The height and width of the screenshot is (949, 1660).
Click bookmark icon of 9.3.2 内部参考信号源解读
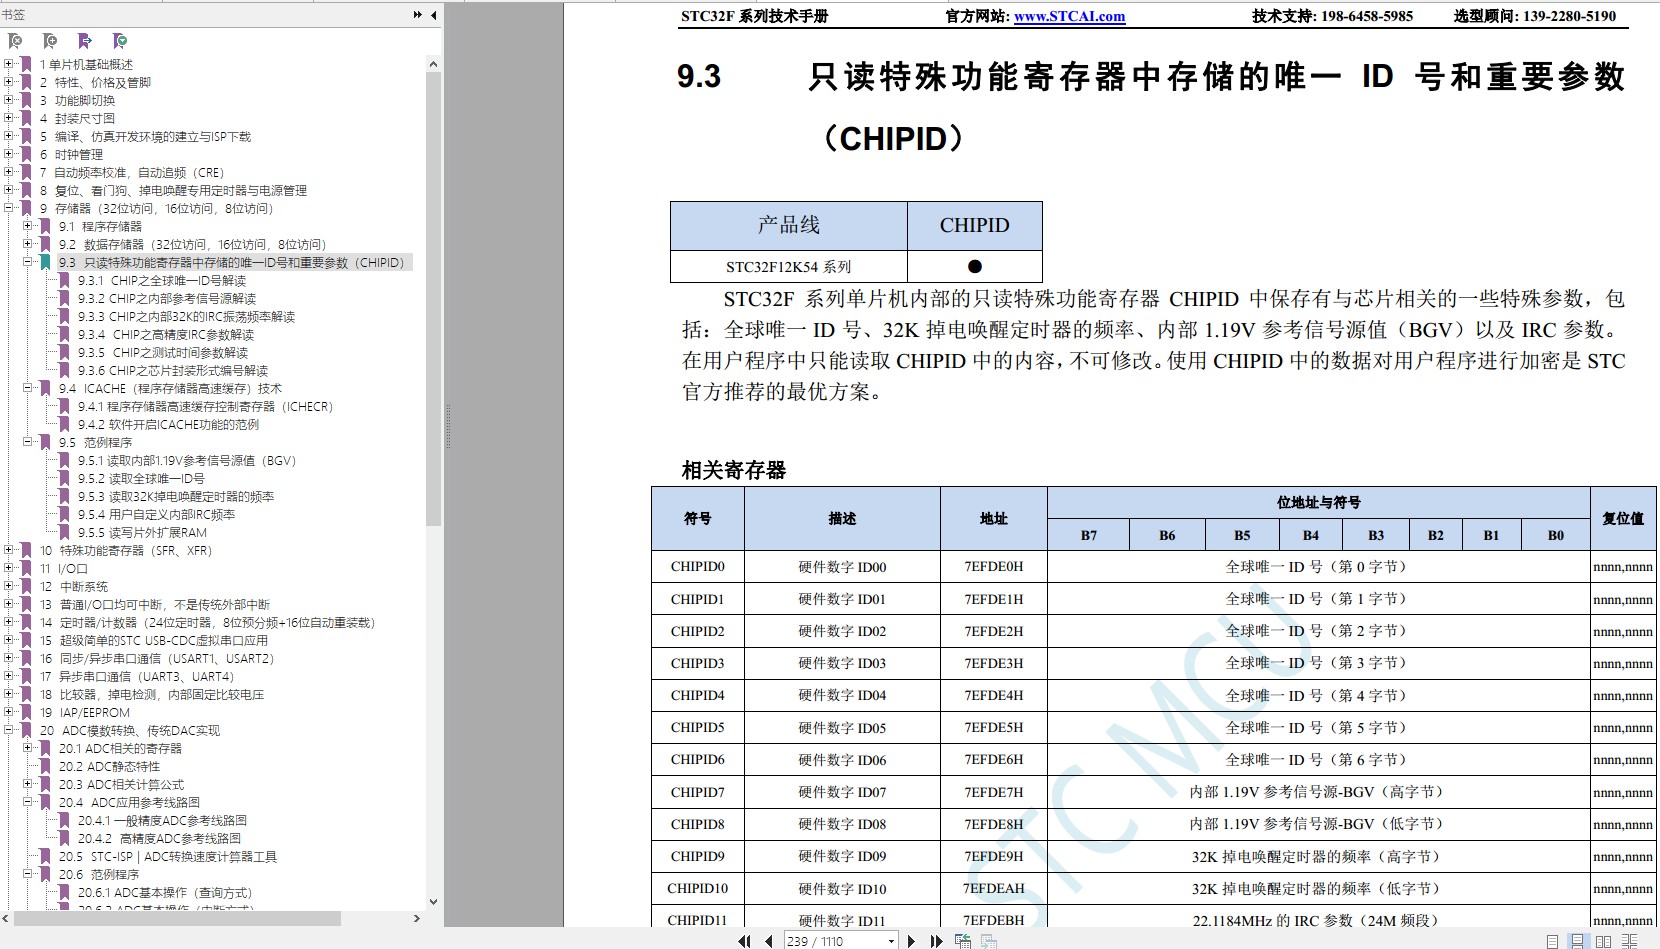click(x=65, y=299)
